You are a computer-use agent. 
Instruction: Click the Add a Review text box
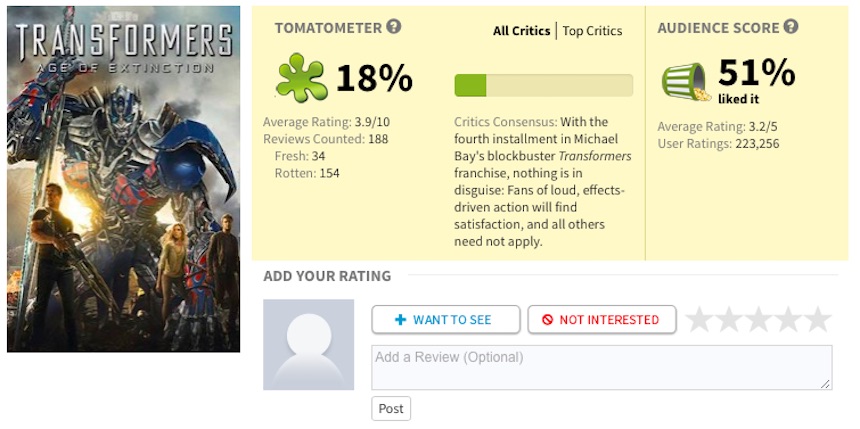601,367
